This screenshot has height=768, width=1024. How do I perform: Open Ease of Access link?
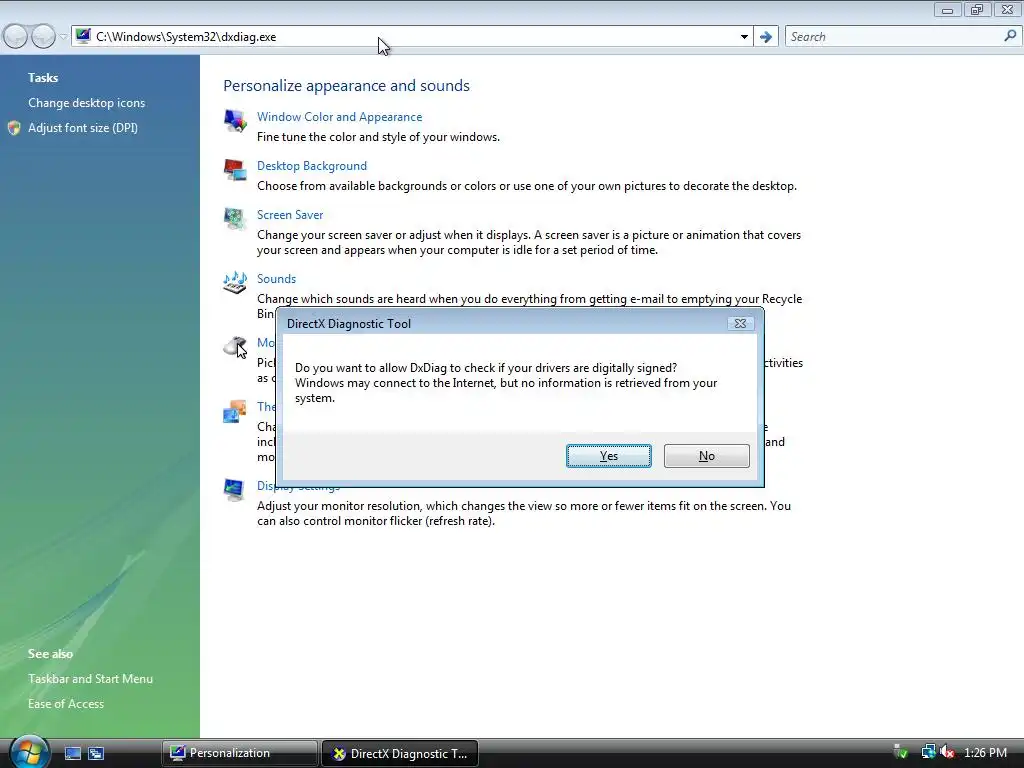coord(66,704)
